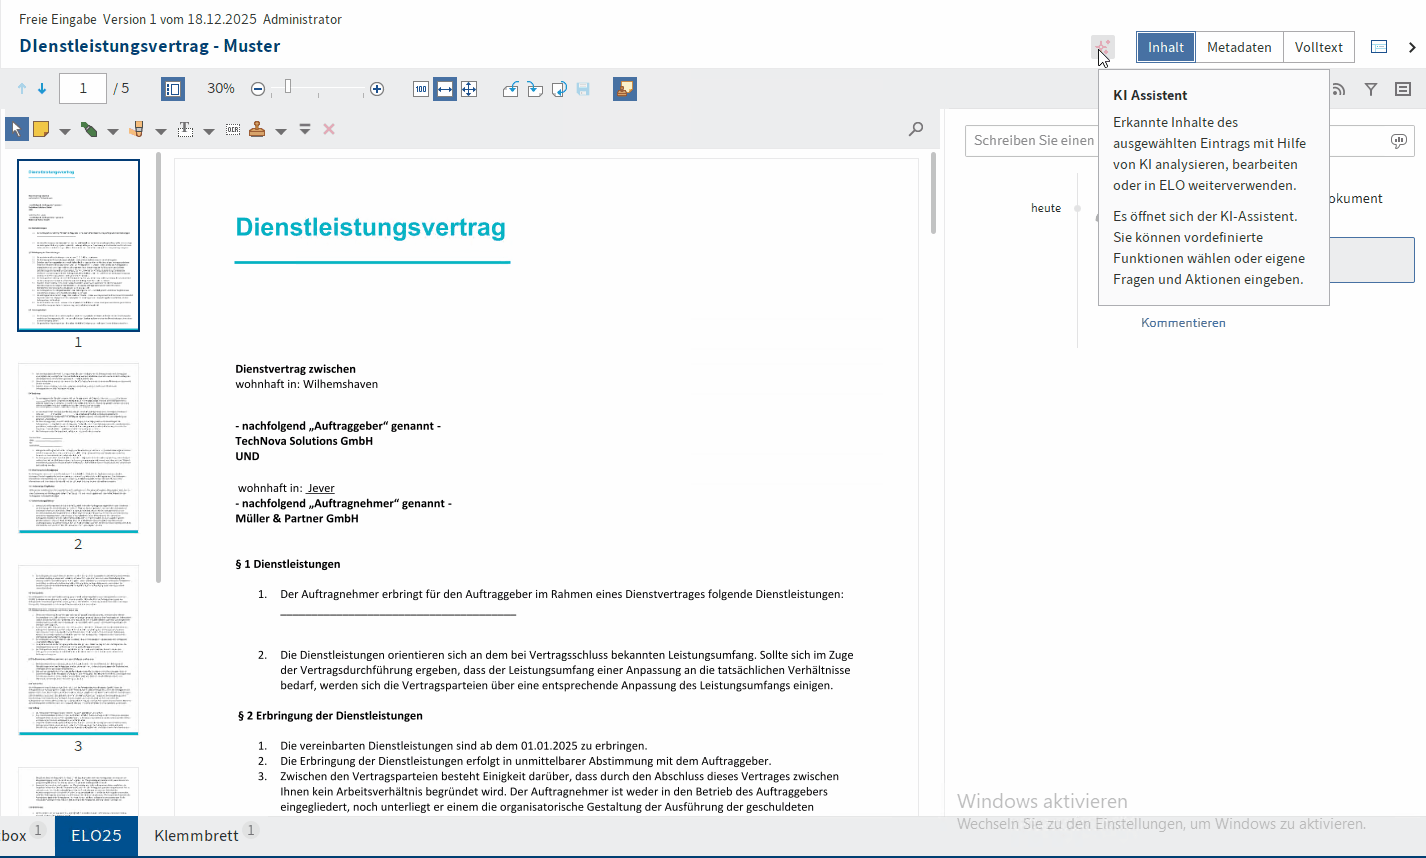Click the zoom in plus icon
The height and width of the screenshot is (858, 1426).
coord(377,89)
